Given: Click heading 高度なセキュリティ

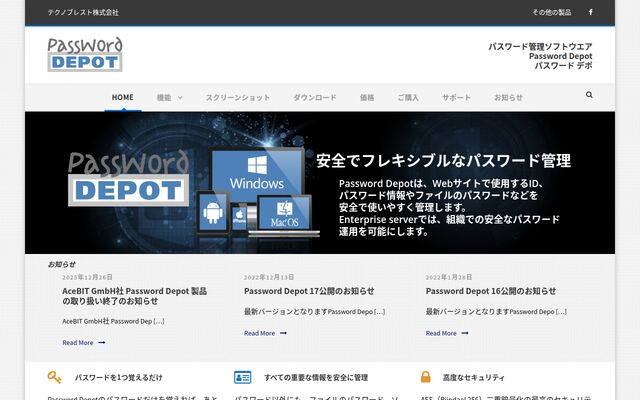Looking at the screenshot, I should tap(473, 378).
